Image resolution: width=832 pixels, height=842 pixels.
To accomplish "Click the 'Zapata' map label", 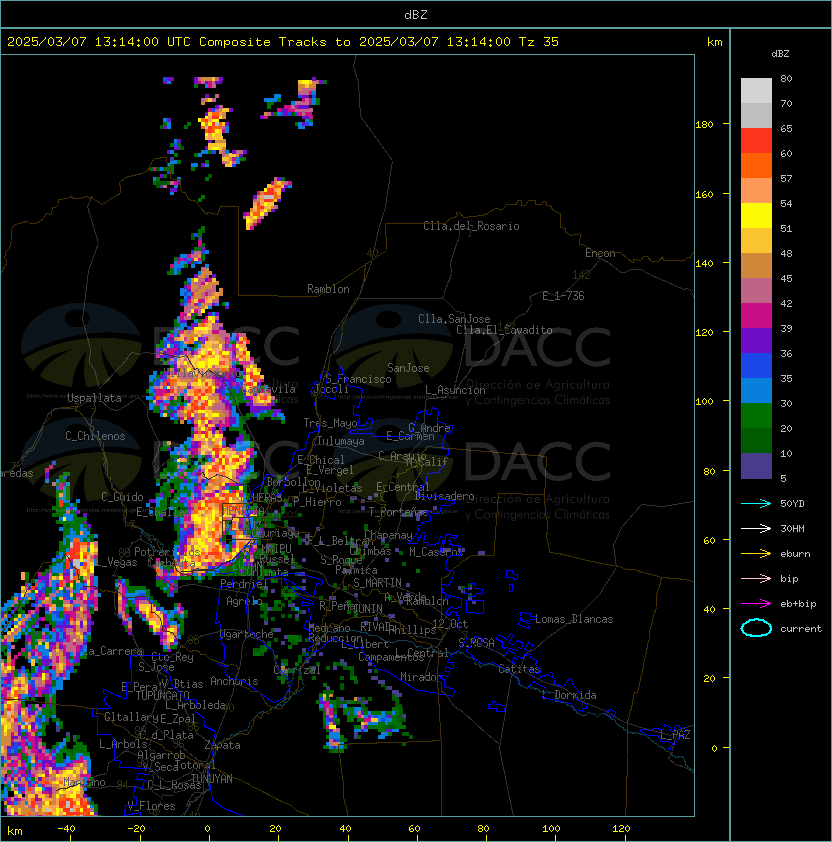I will tap(222, 745).
